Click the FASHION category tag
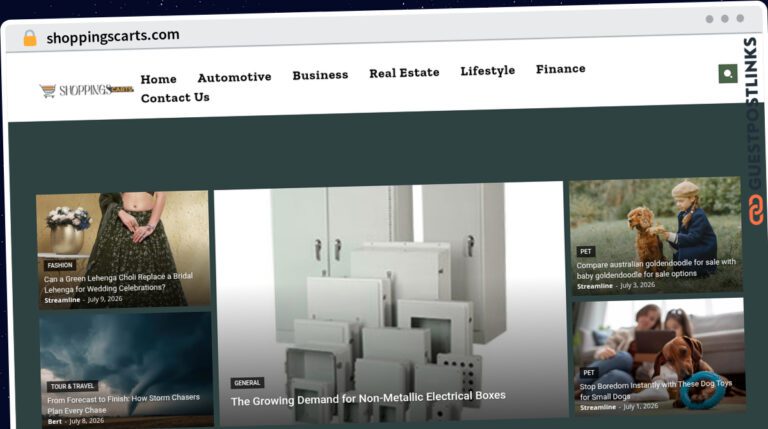Viewport: 768px width, 429px height. click(60, 265)
